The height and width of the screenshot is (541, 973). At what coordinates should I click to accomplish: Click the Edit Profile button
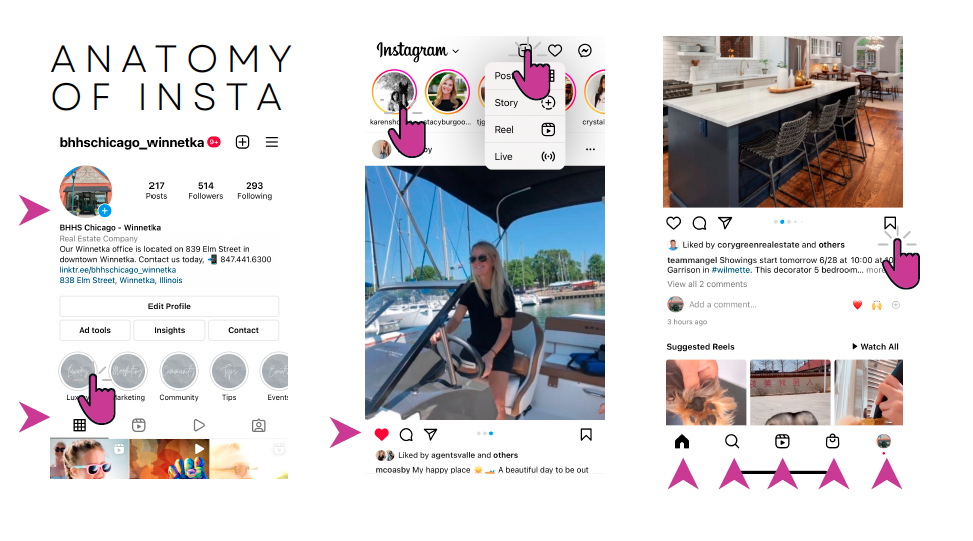pos(169,306)
